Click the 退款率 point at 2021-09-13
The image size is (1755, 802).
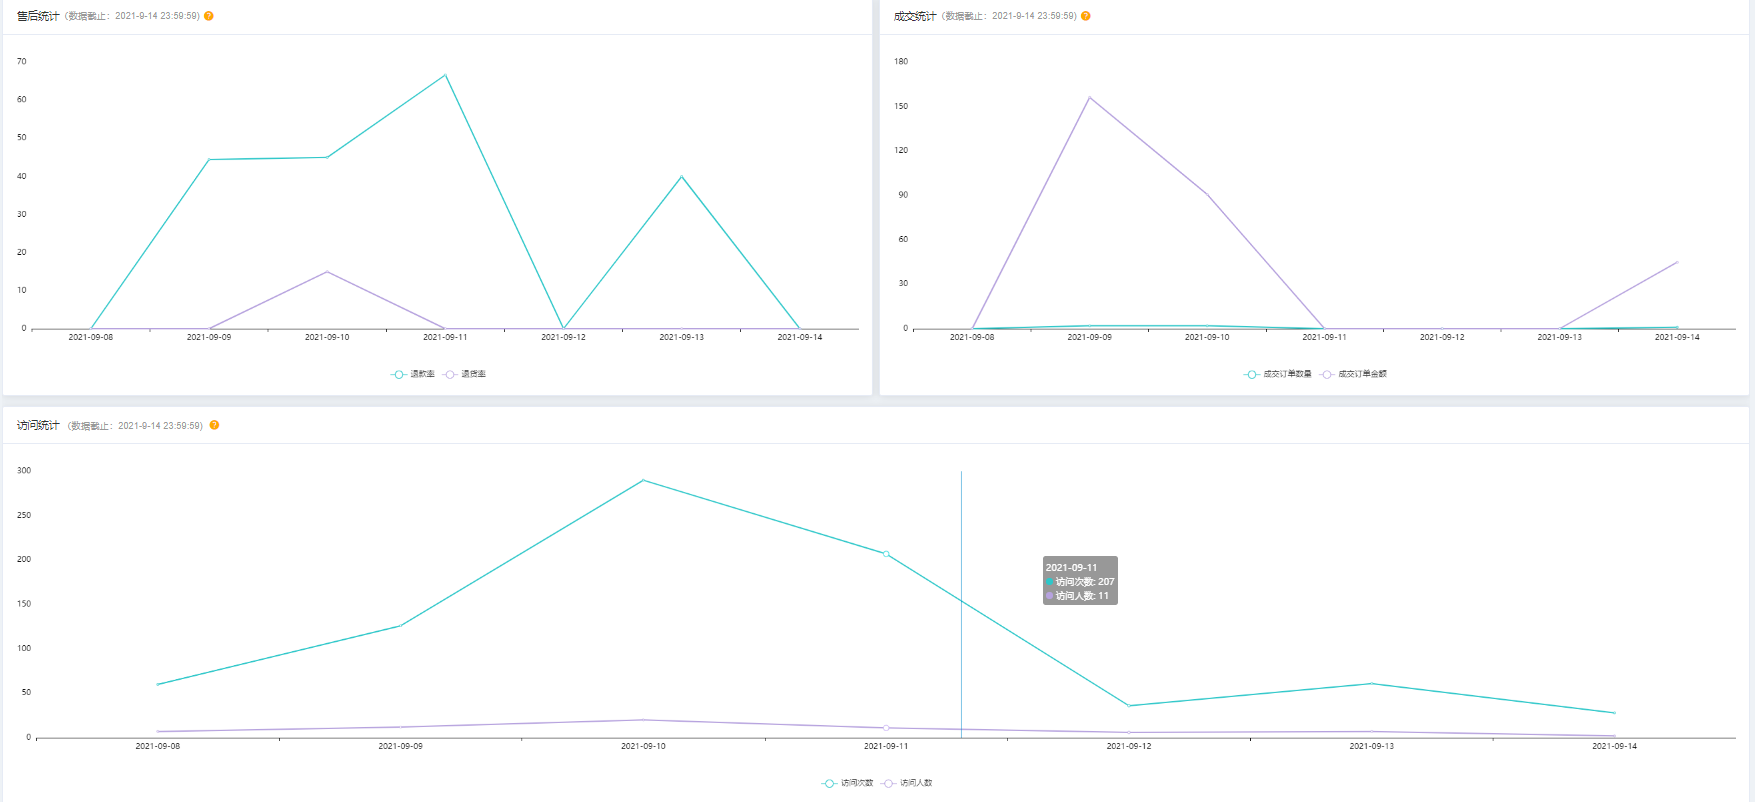[681, 177]
